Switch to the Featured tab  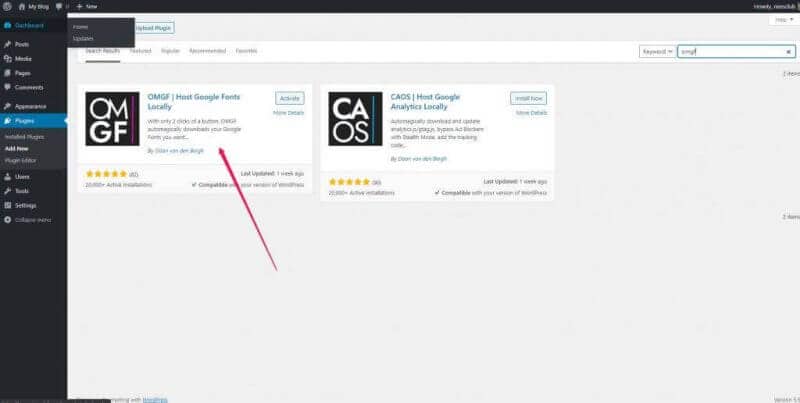coord(140,51)
